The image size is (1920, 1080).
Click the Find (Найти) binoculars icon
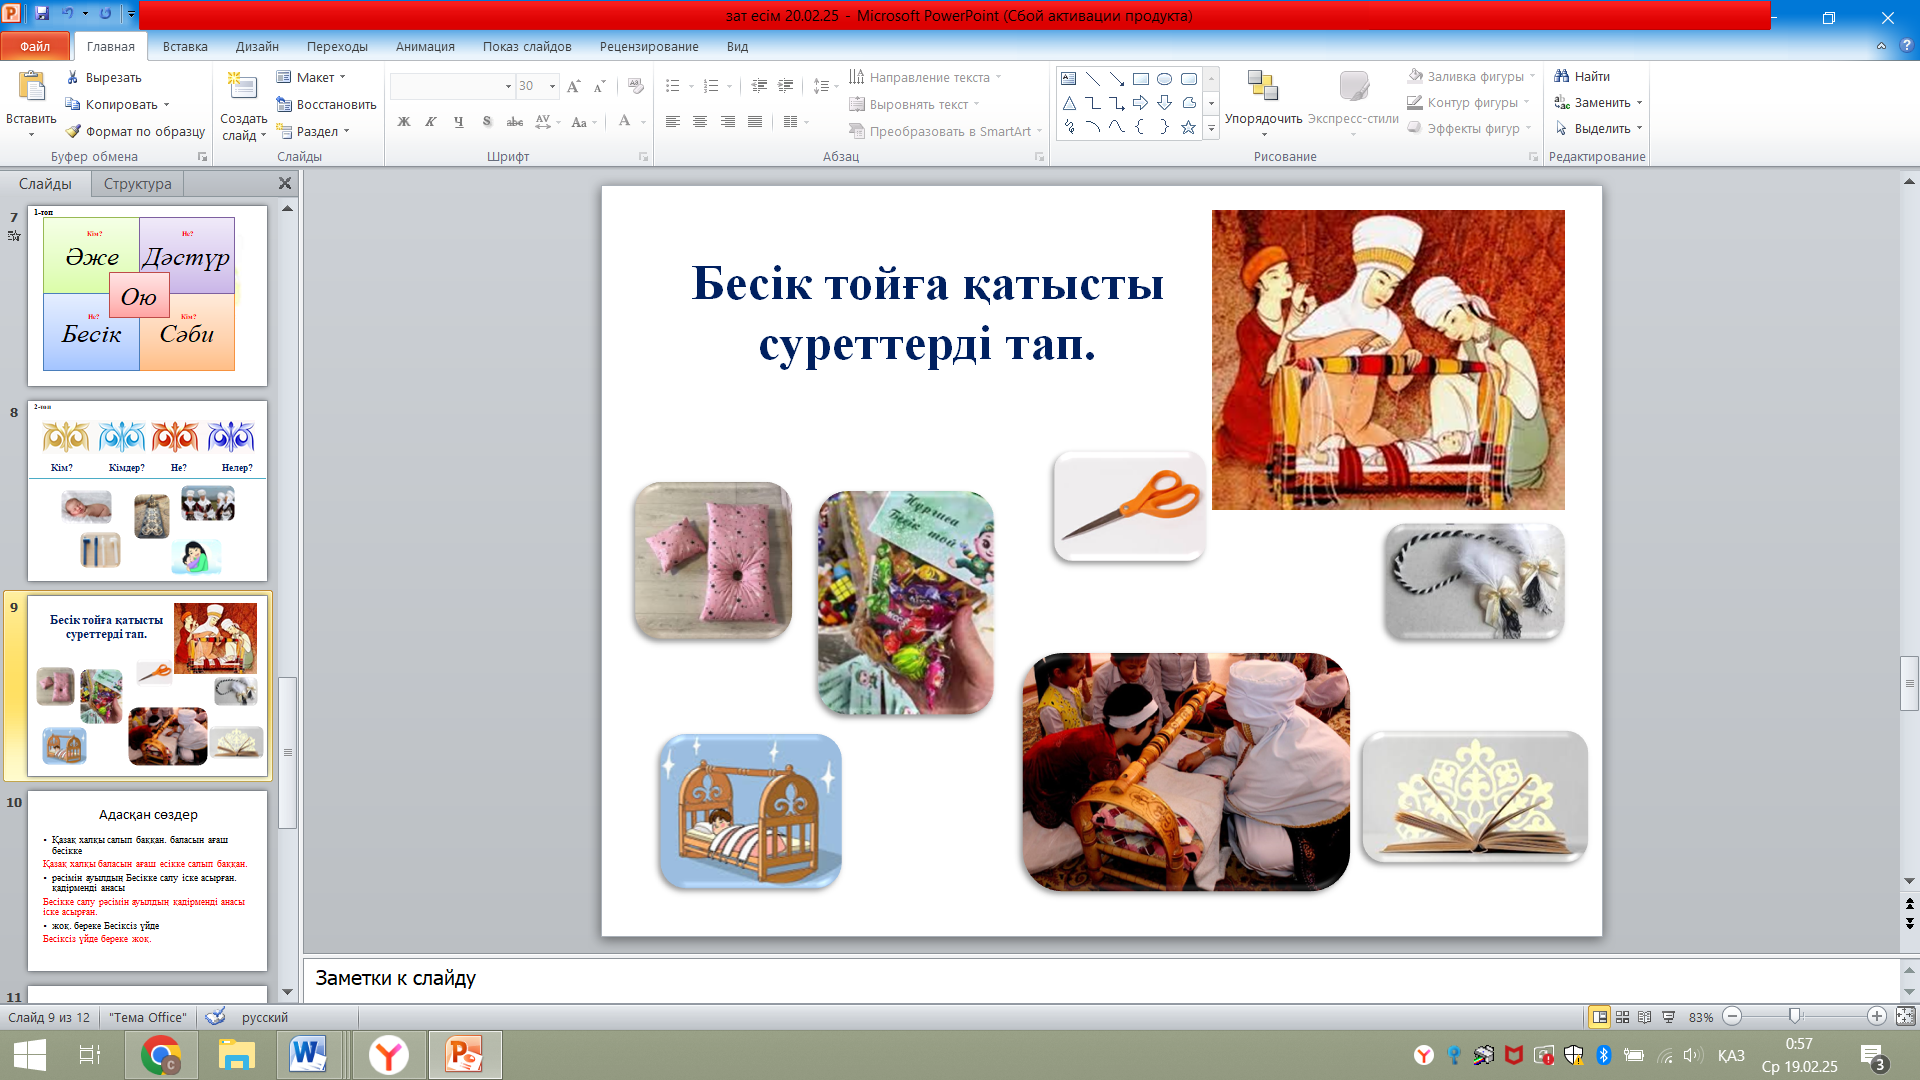[x=1562, y=76]
